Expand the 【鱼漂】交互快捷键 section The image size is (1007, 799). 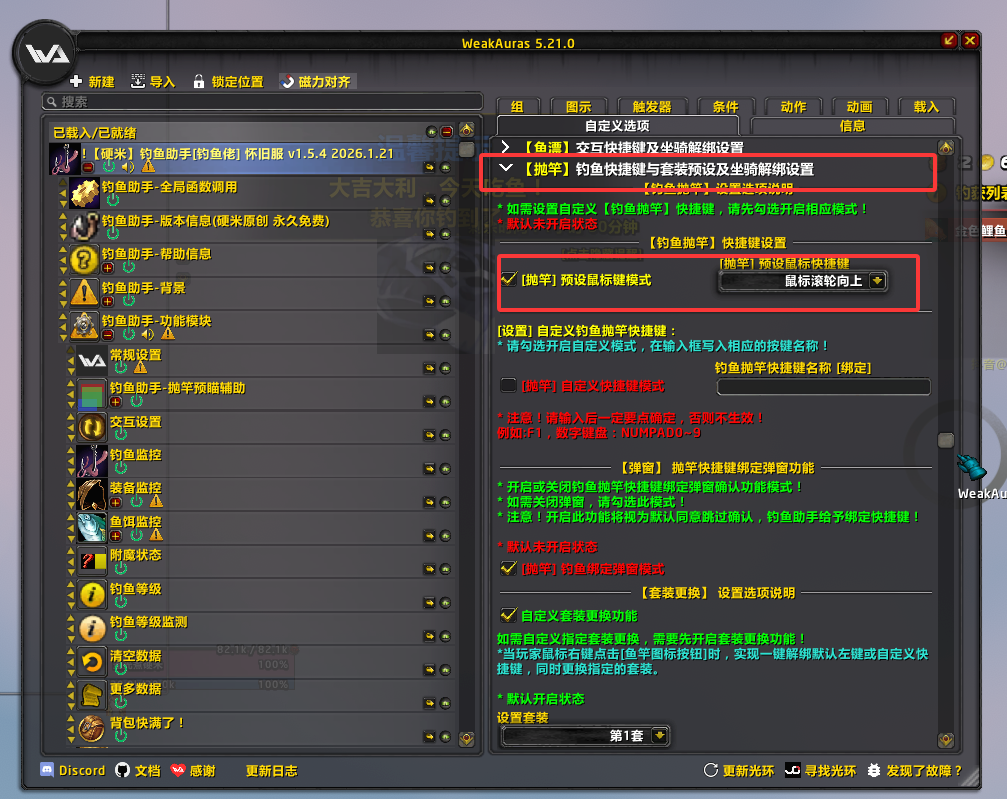(505, 147)
